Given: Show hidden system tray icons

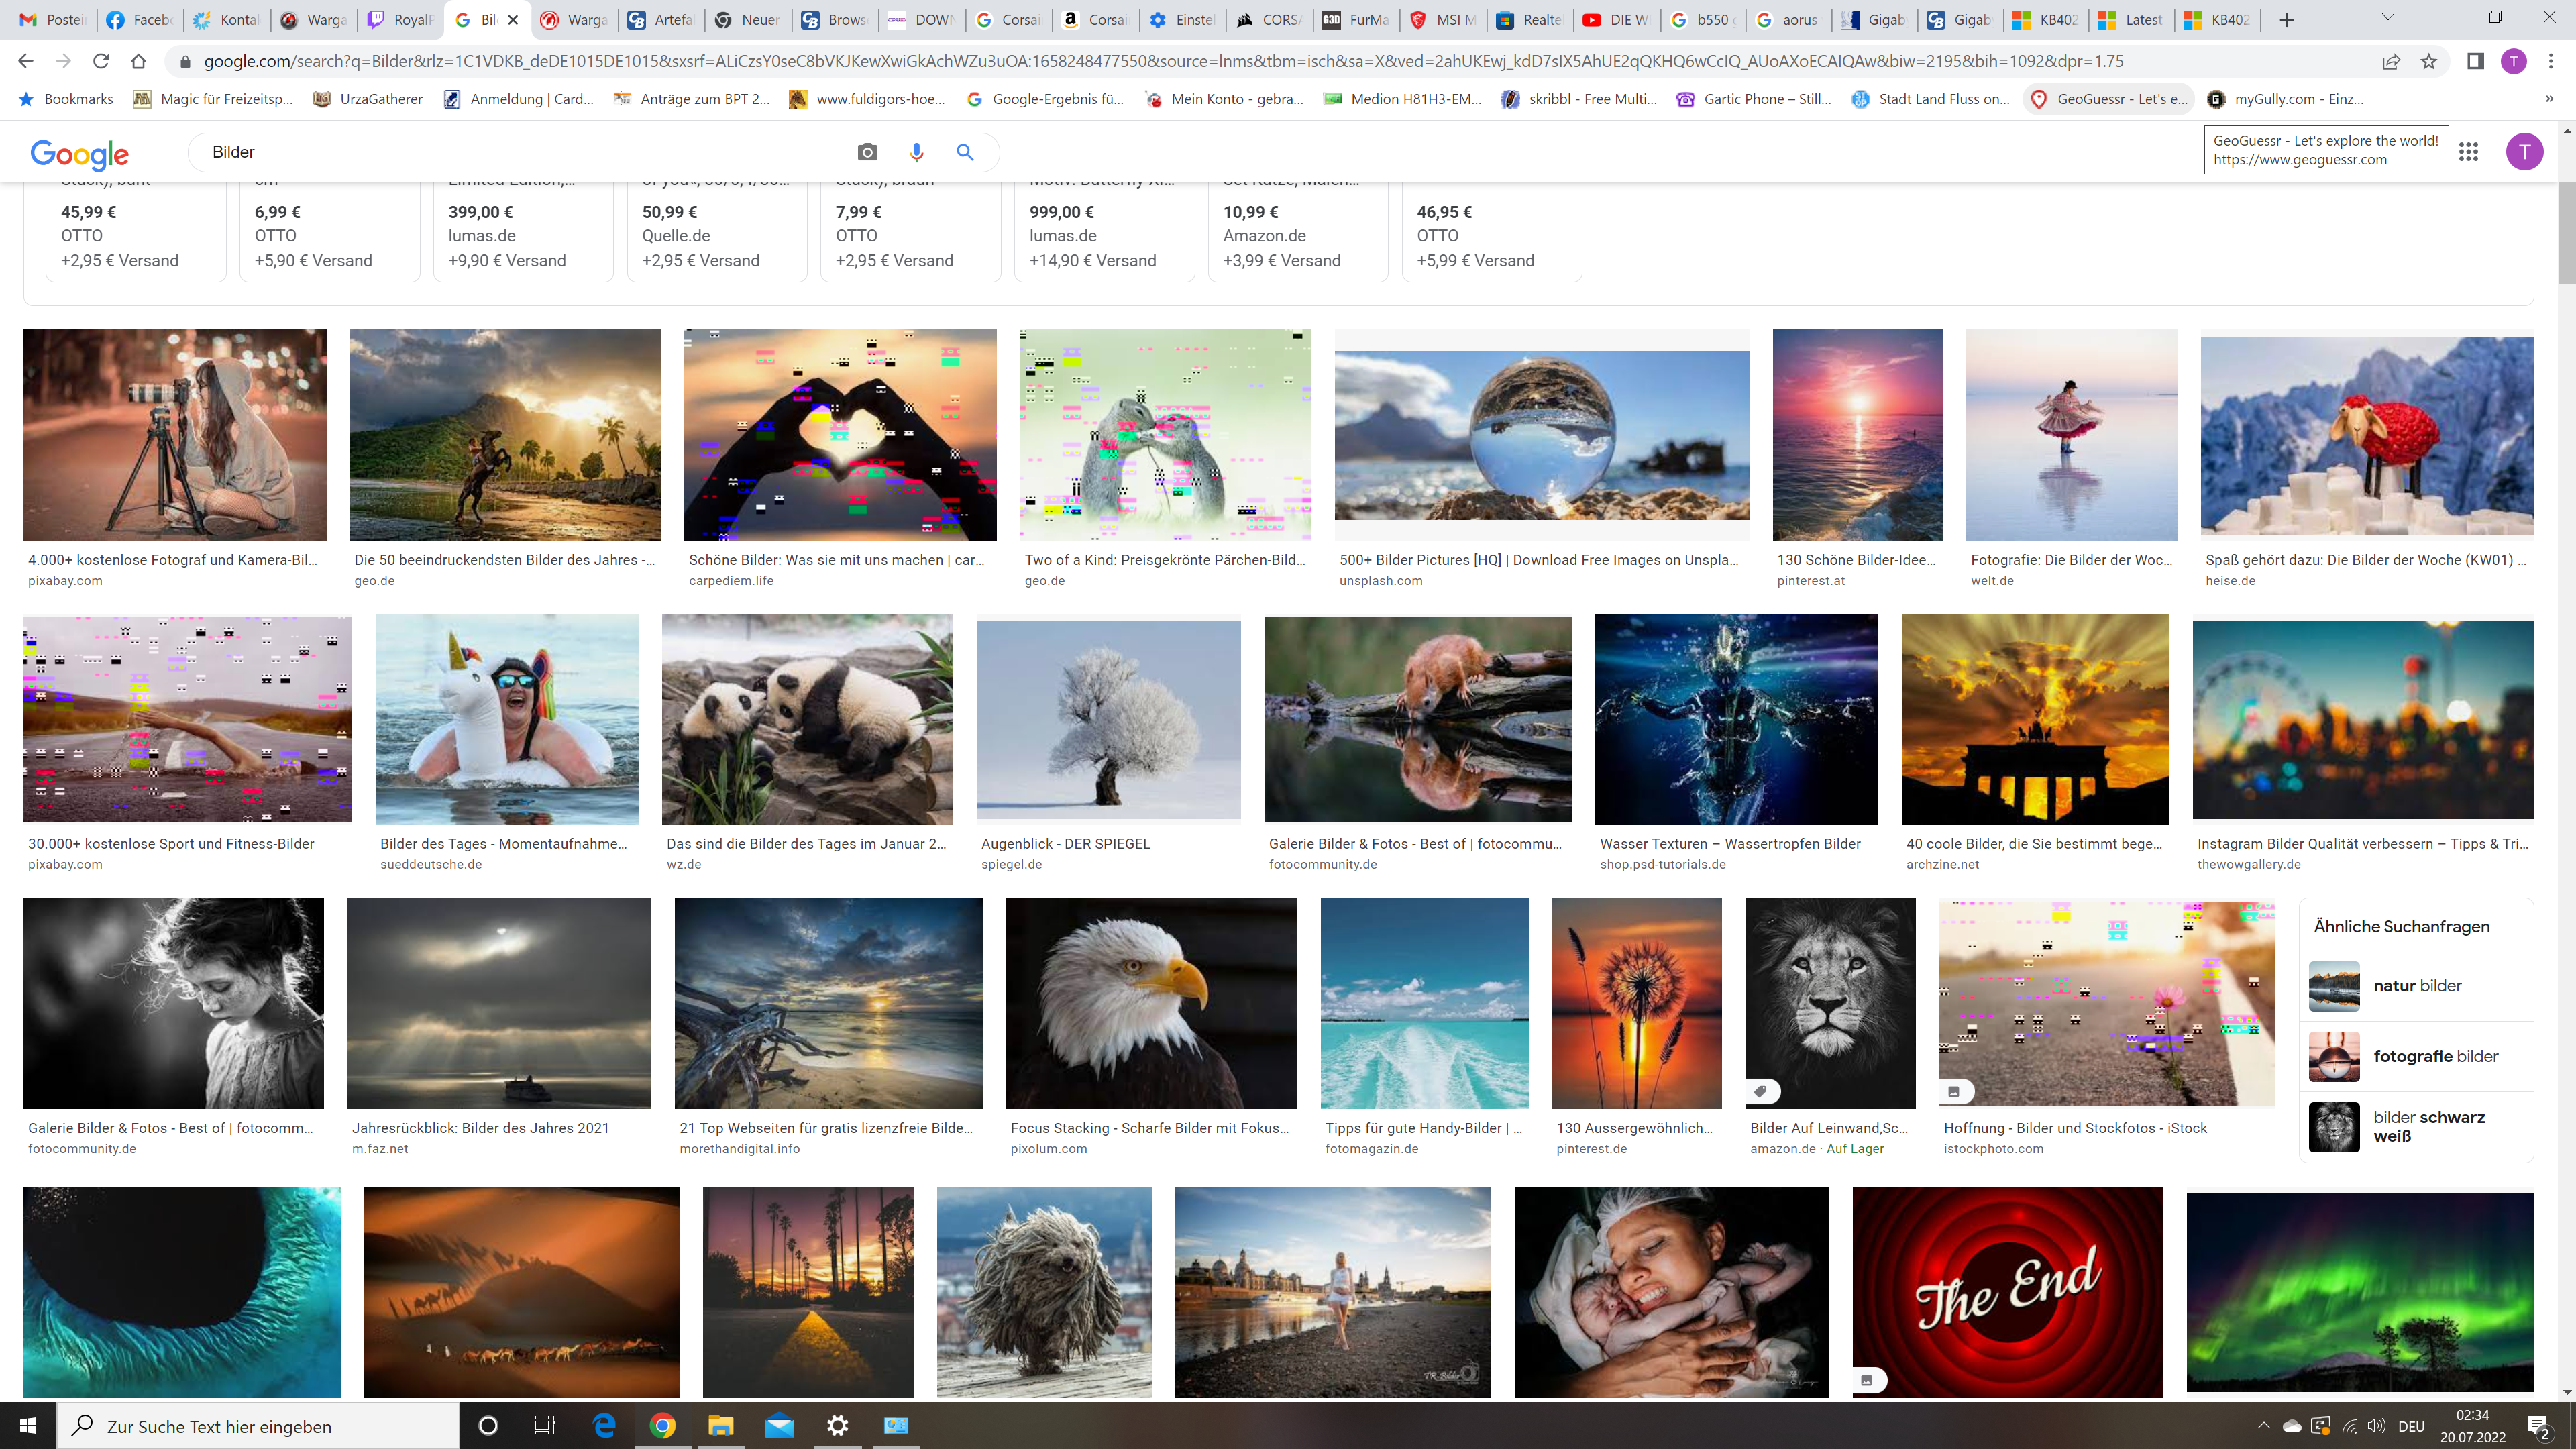Looking at the screenshot, I should click(2264, 1426).
